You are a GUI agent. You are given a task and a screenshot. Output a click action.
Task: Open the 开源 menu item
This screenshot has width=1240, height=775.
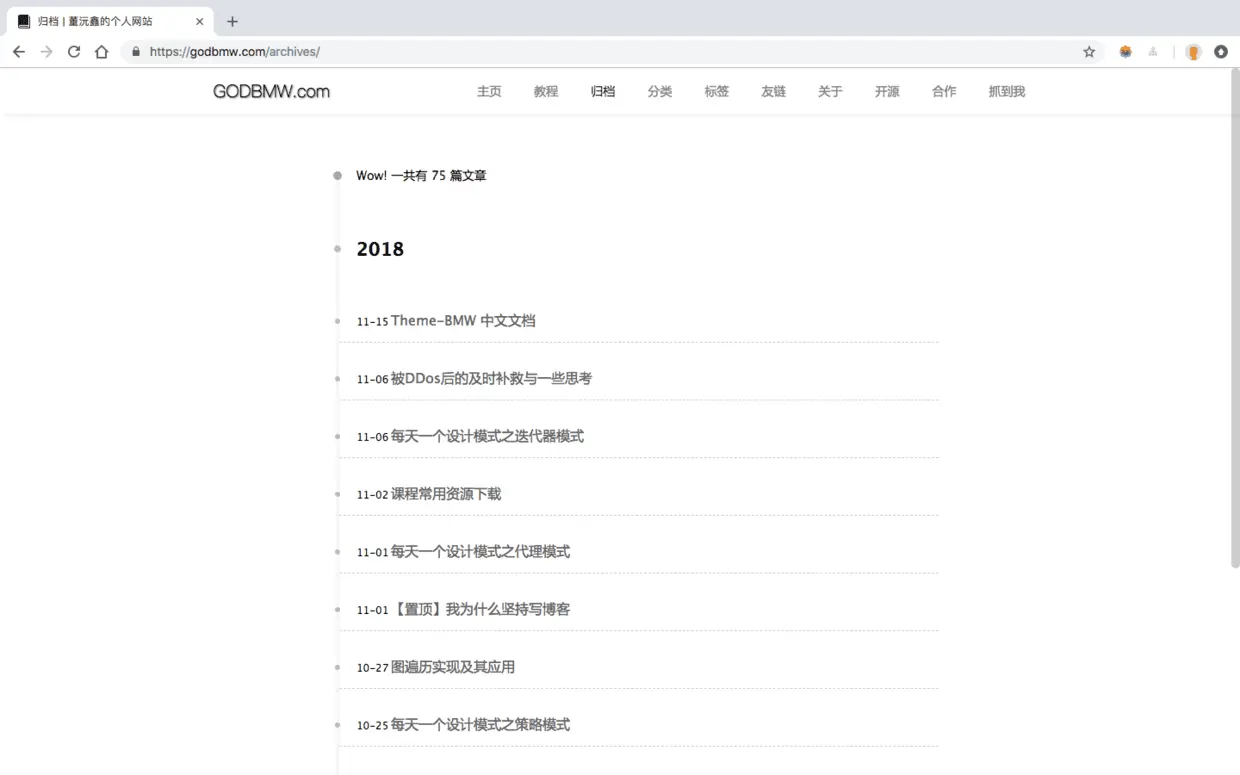(x=887, y=91)
